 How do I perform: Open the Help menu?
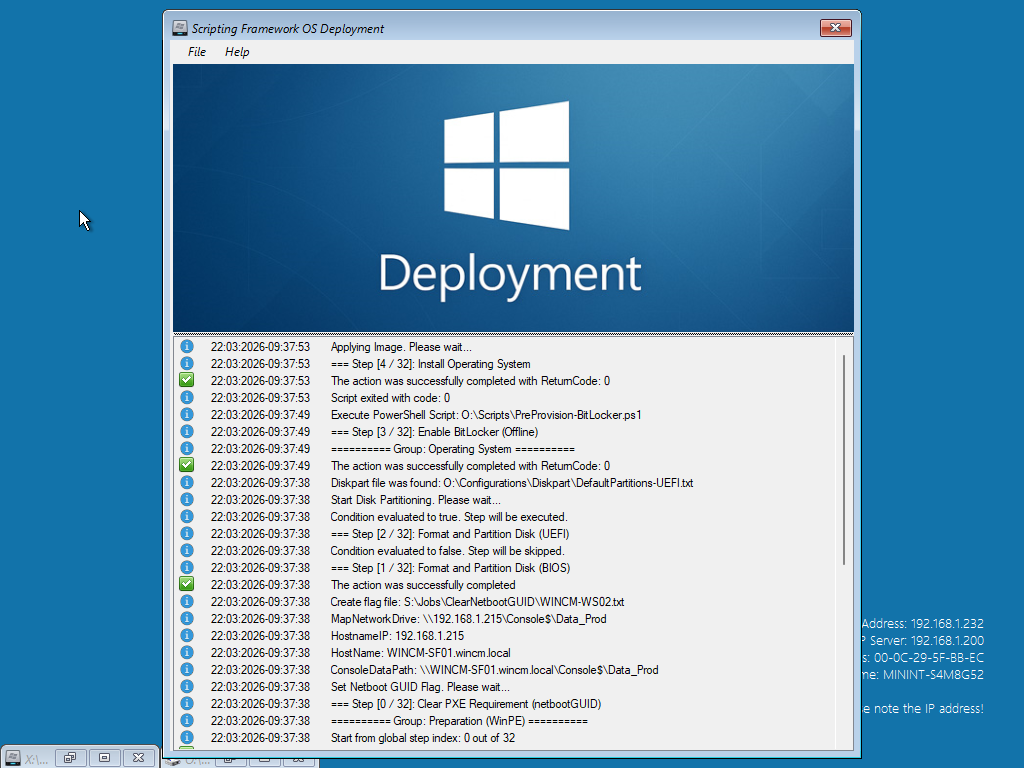coord(237,52)
